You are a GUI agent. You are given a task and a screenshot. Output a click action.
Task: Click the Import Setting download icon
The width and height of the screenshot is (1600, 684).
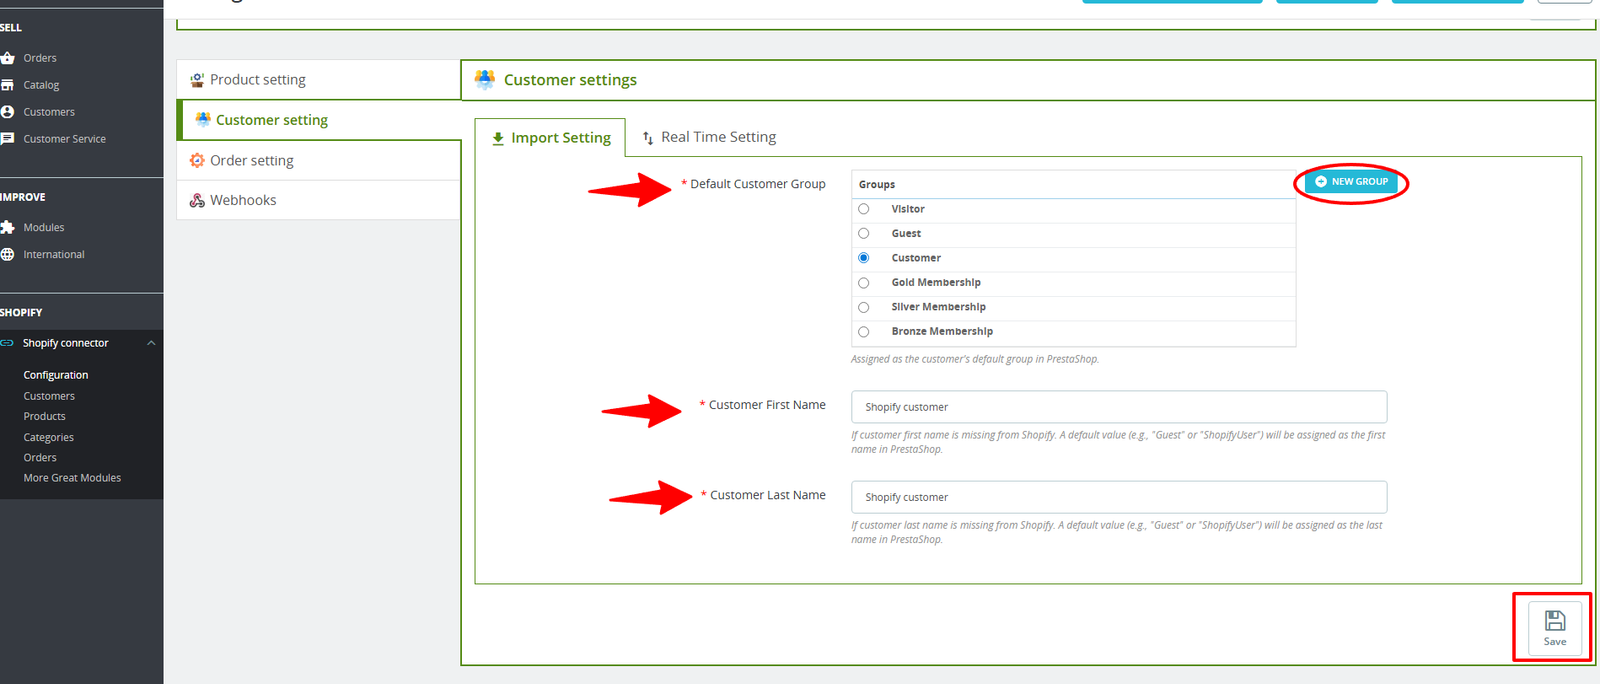pyautogui.click(x=498, y=138)
